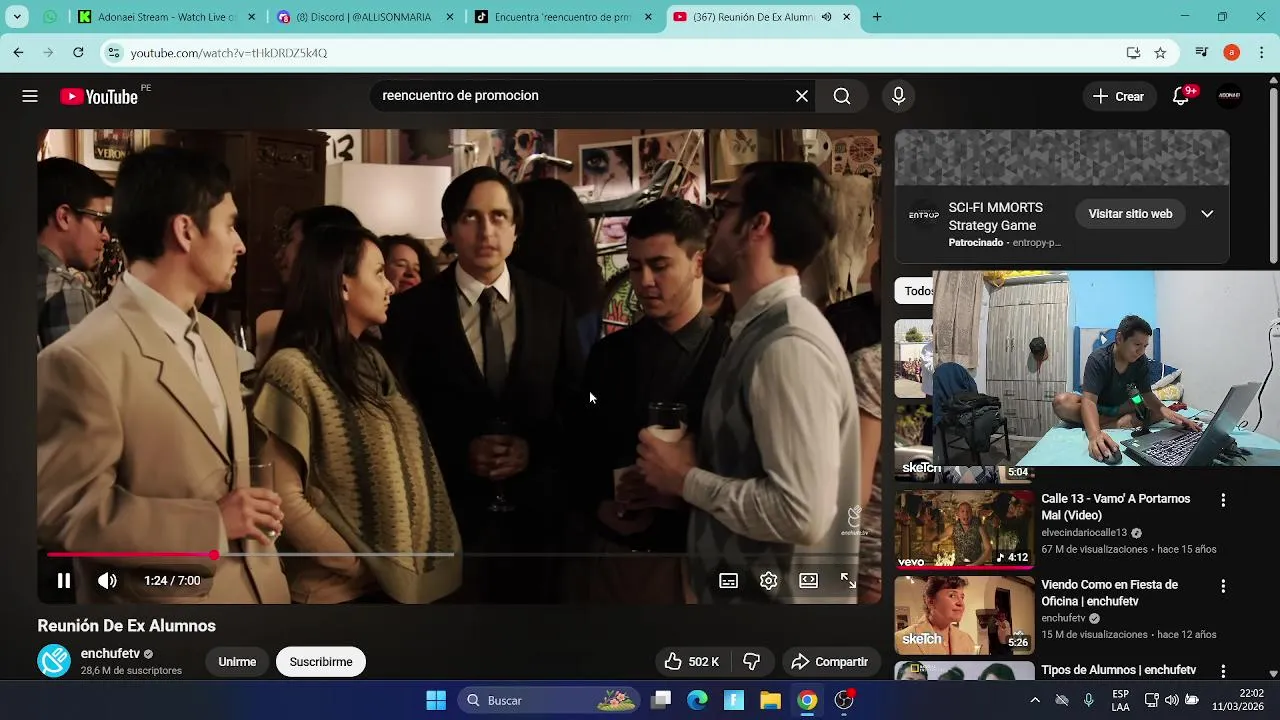
Task: Like the video with 502 K
Action: tap(692, 662)
